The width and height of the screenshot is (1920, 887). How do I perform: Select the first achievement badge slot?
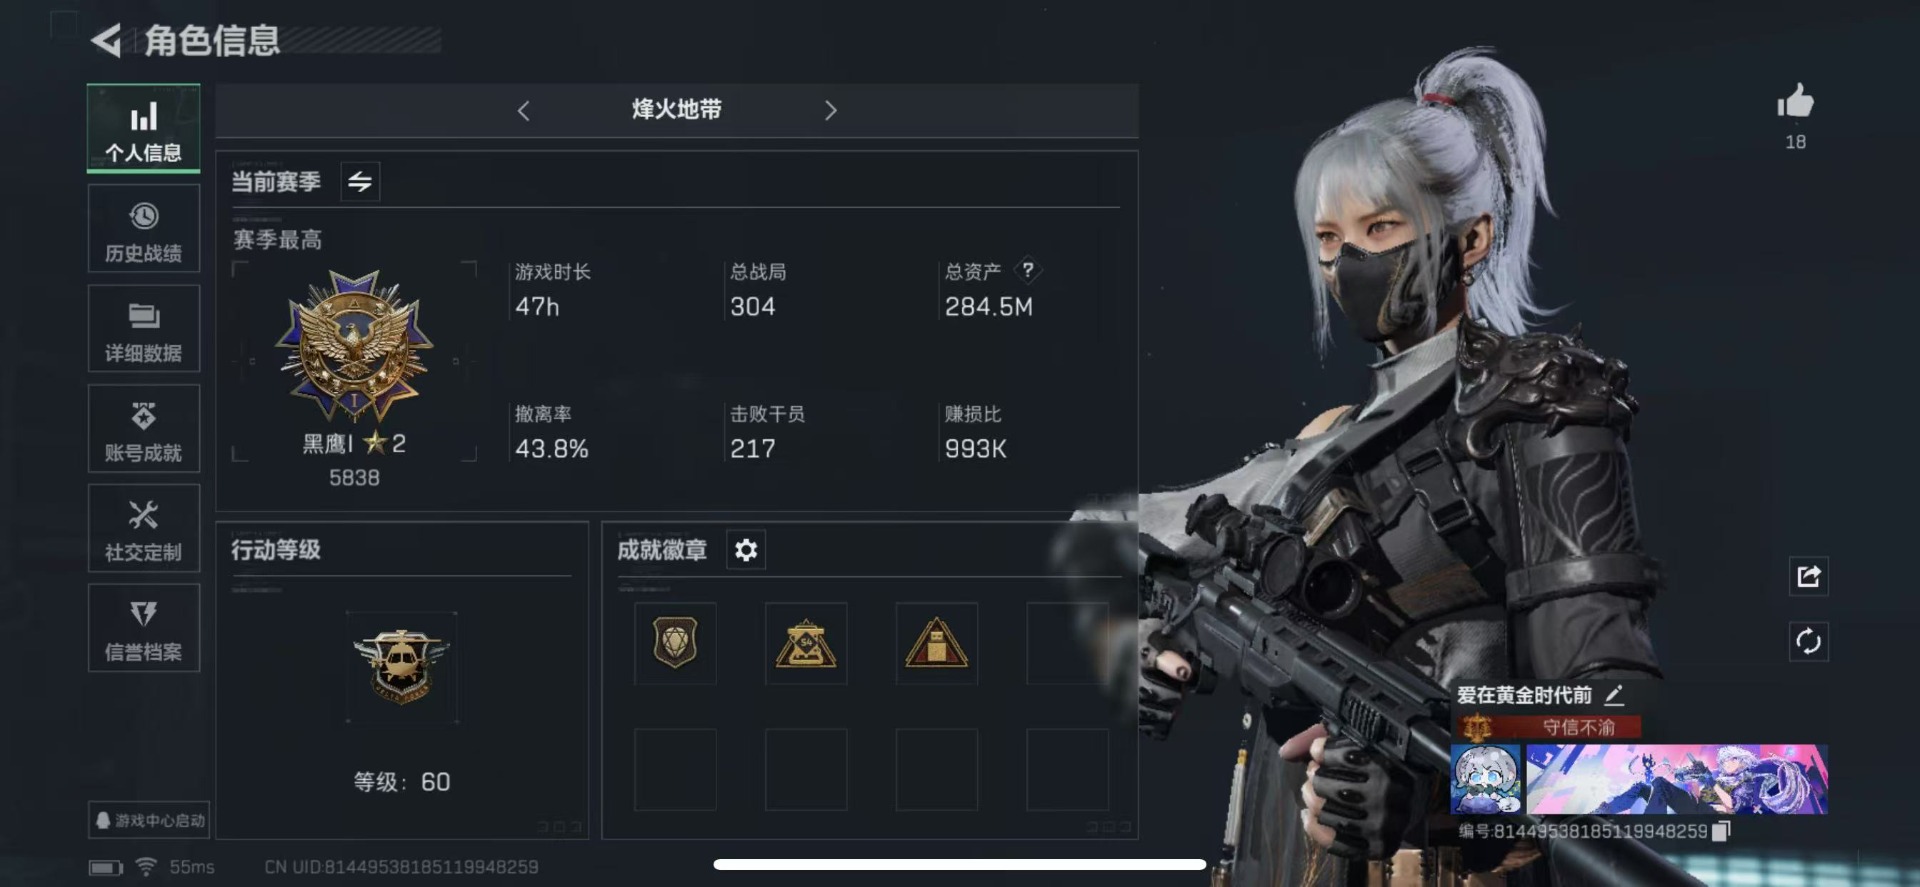coord(675,643)
